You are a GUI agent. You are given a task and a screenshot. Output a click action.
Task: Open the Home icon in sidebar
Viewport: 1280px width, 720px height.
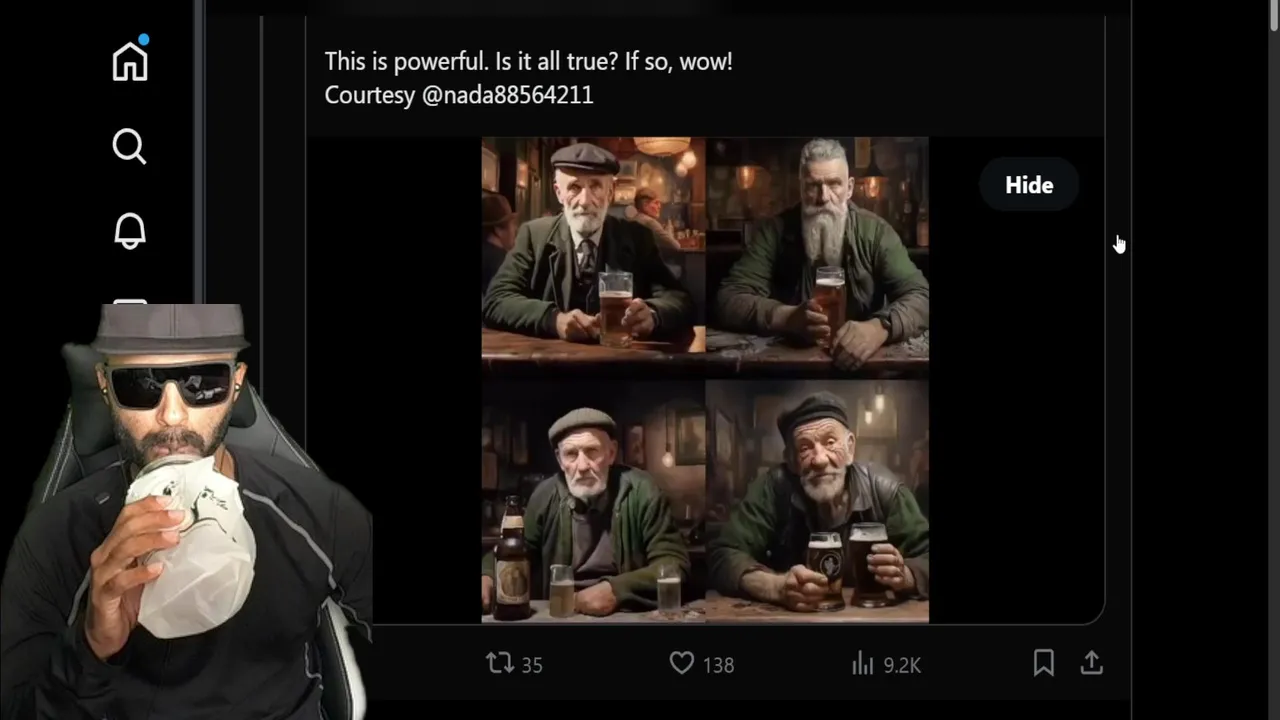tap(130, 61)
